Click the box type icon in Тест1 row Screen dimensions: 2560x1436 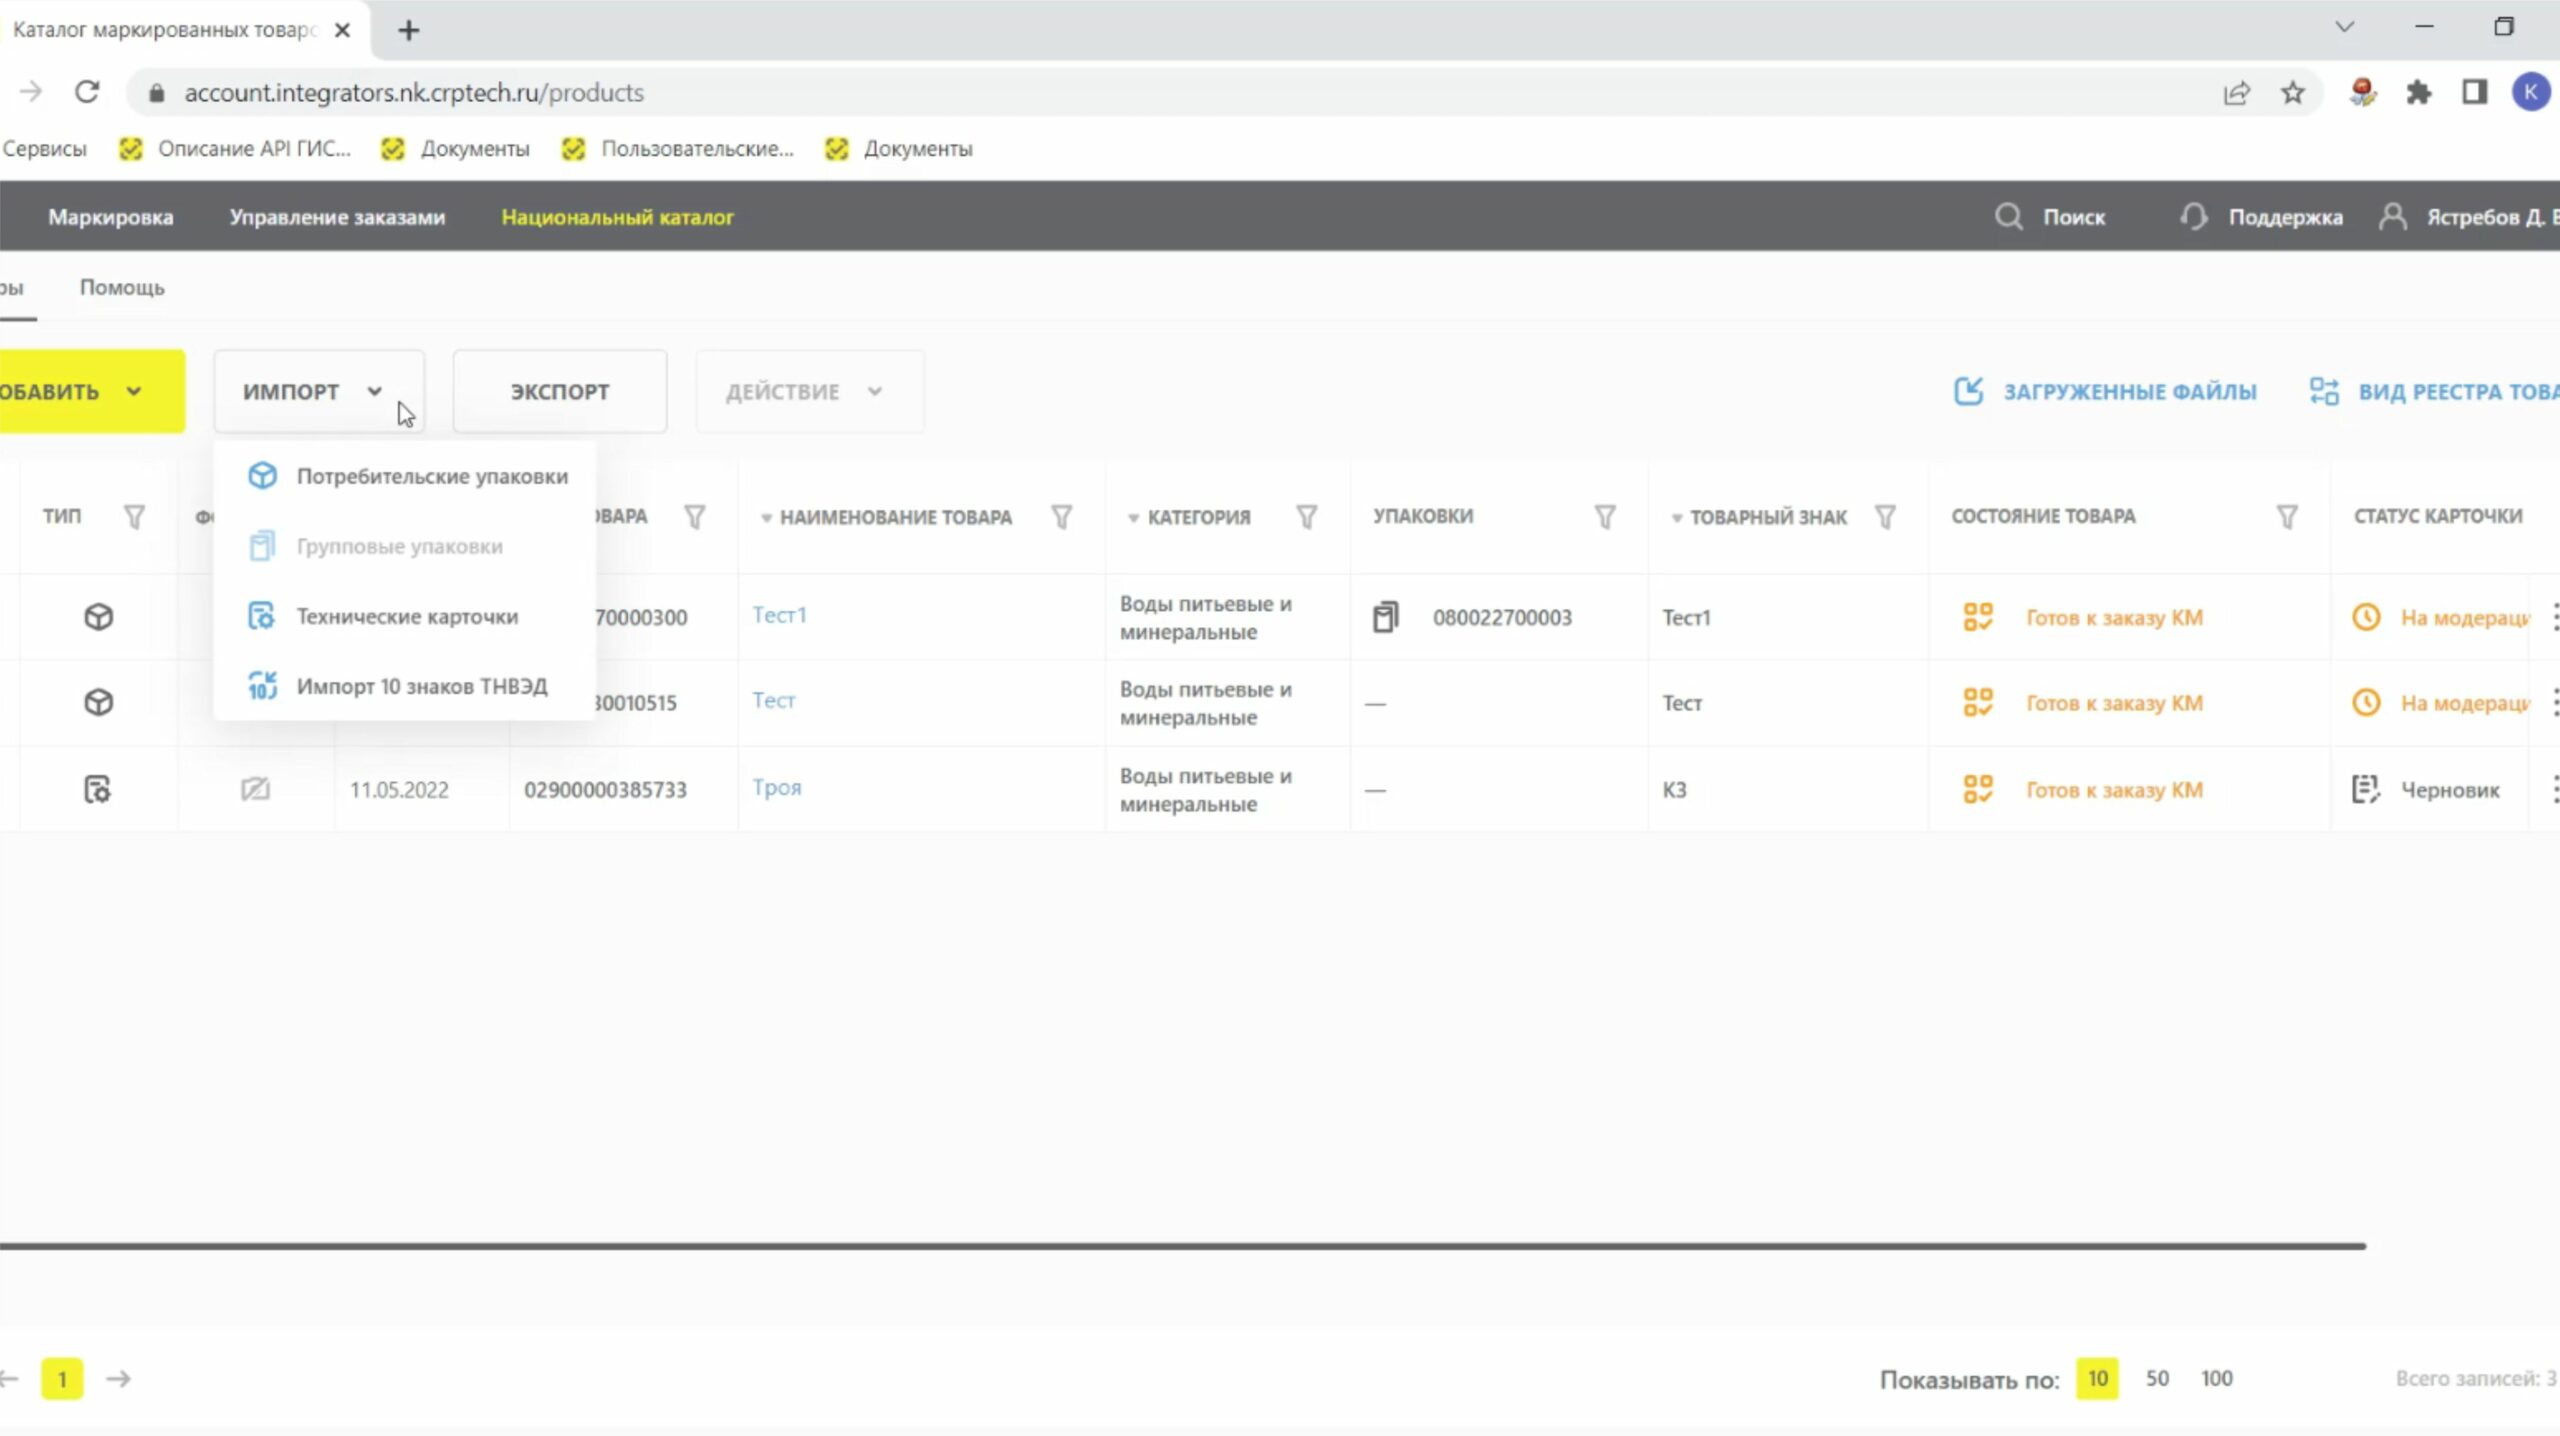point(98,617)
